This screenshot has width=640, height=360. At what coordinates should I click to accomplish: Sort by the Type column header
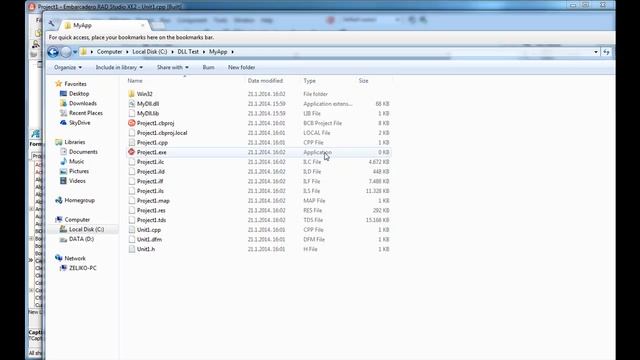click(x=309, y=81)
